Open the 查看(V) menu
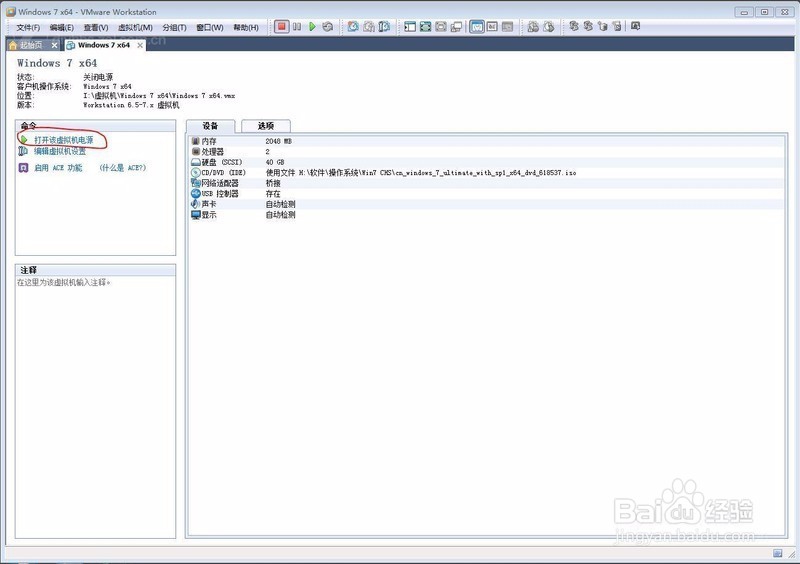 point(96,28)
